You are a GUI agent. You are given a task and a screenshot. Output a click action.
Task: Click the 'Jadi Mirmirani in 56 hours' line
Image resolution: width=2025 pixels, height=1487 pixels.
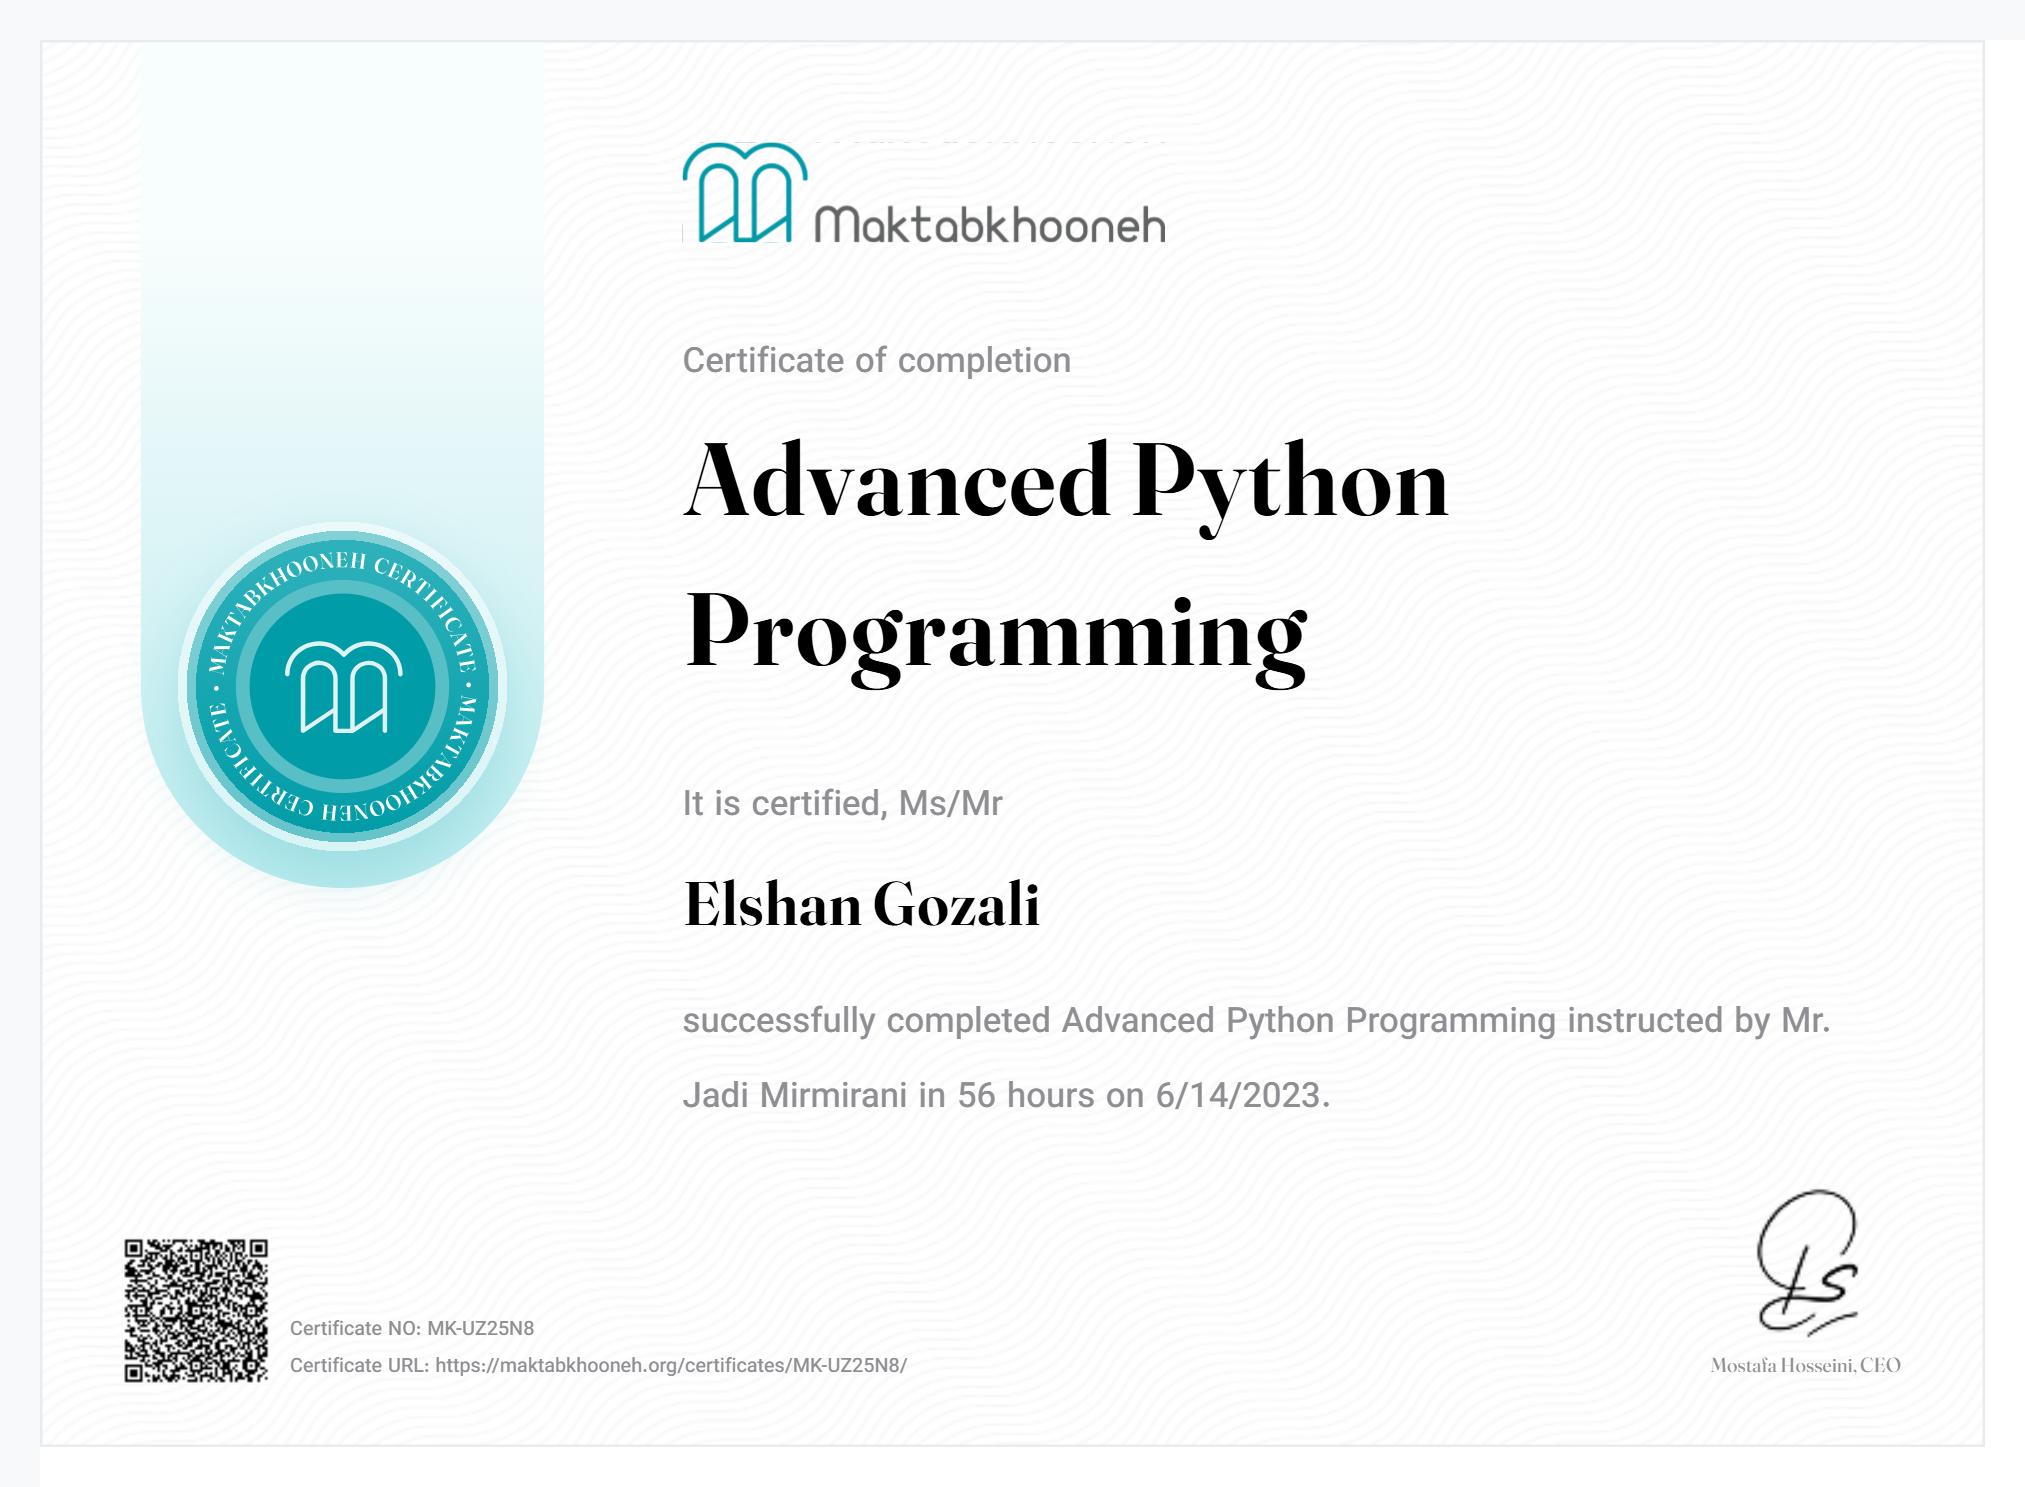pos(1006,1095)
